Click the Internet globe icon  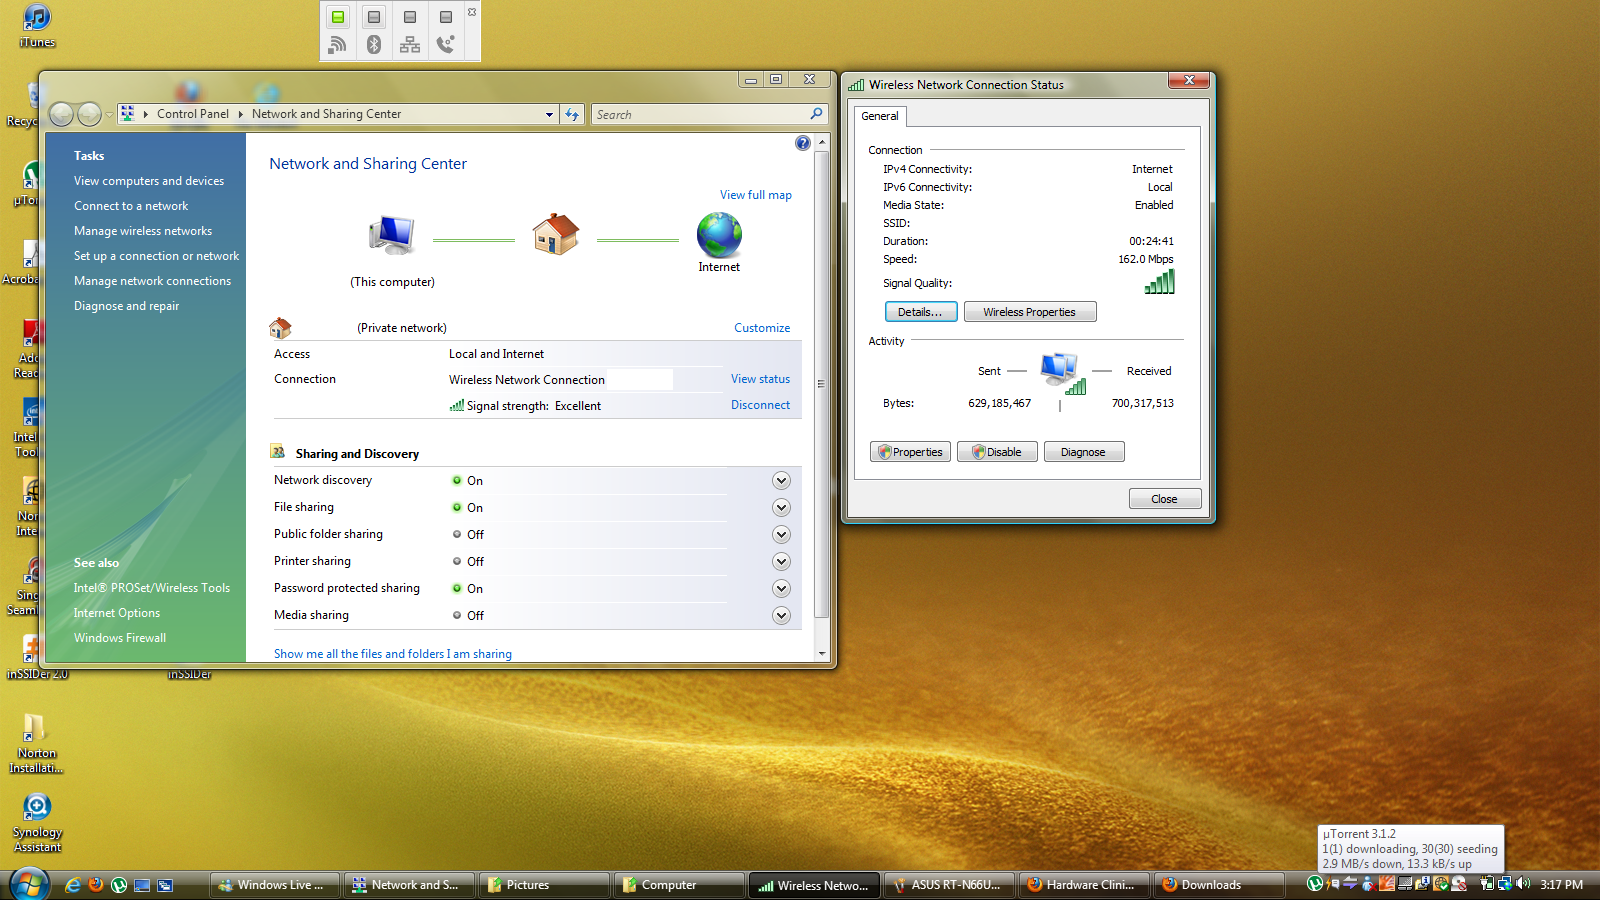(x=719, y=236)
